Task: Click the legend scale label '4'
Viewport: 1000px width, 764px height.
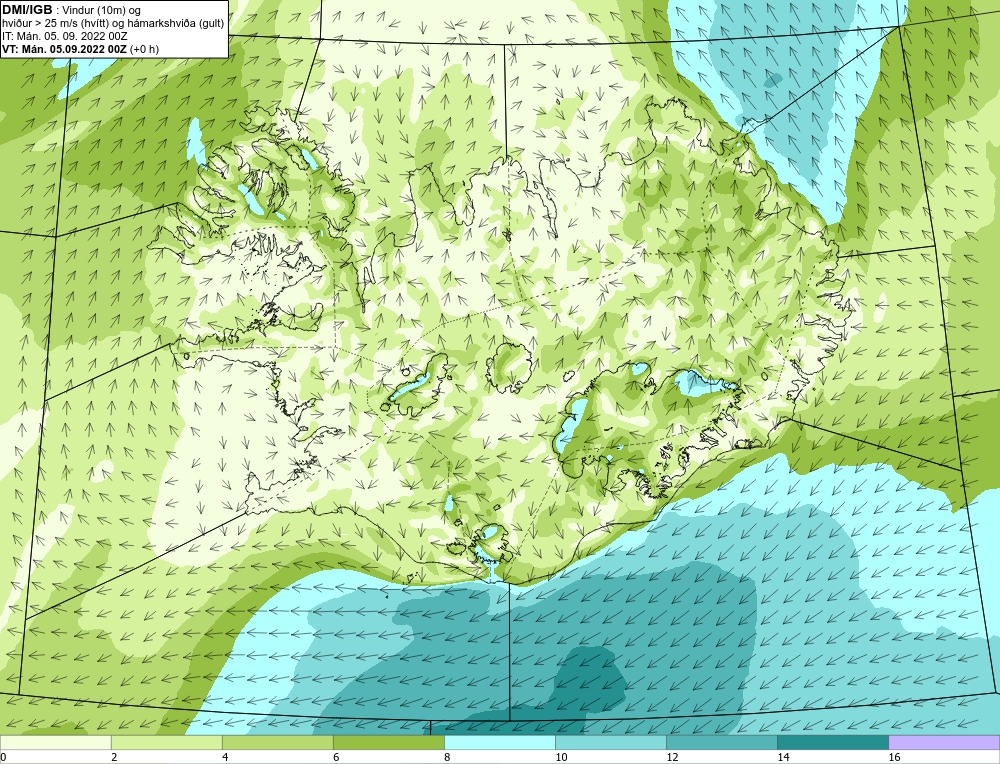Action: (x=225, y=757)
